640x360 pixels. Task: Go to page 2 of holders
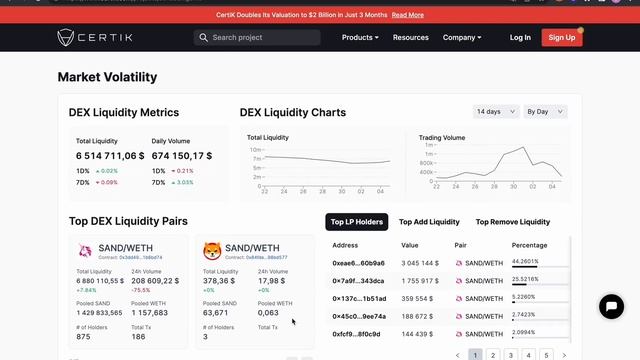pyautogui.click(x=493, y=355)
